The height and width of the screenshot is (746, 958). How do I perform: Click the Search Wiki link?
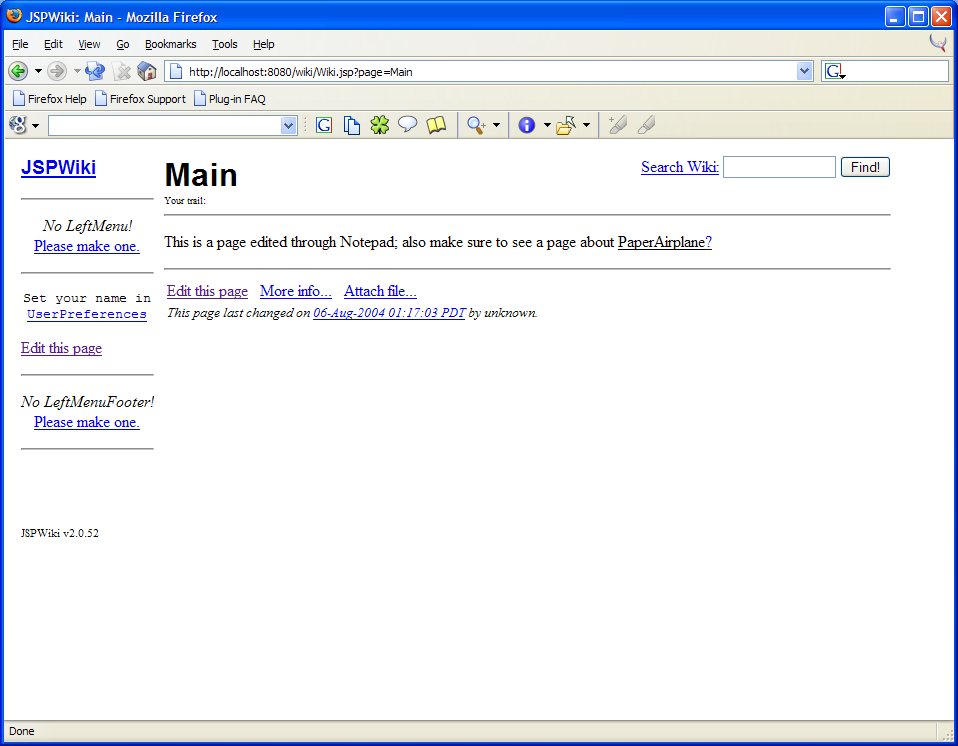[x=679, y=167]
